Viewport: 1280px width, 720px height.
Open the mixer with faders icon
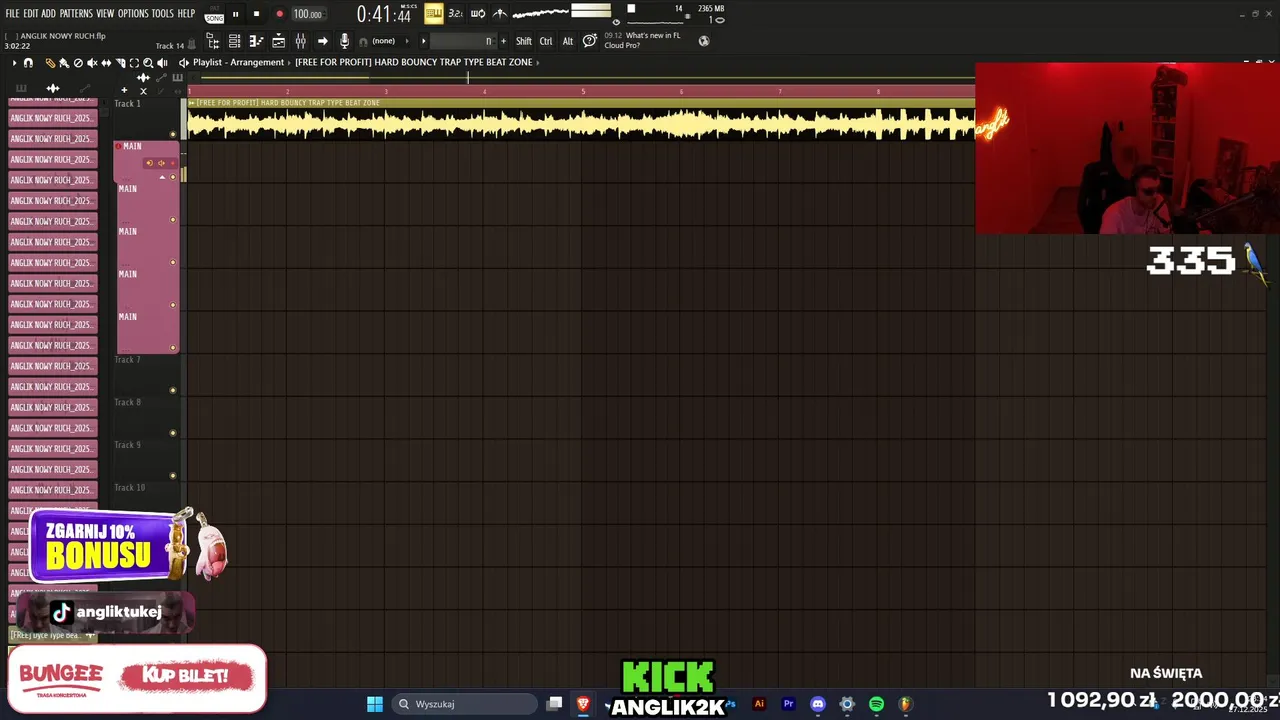pyautogui.click(x=300, y=41)
